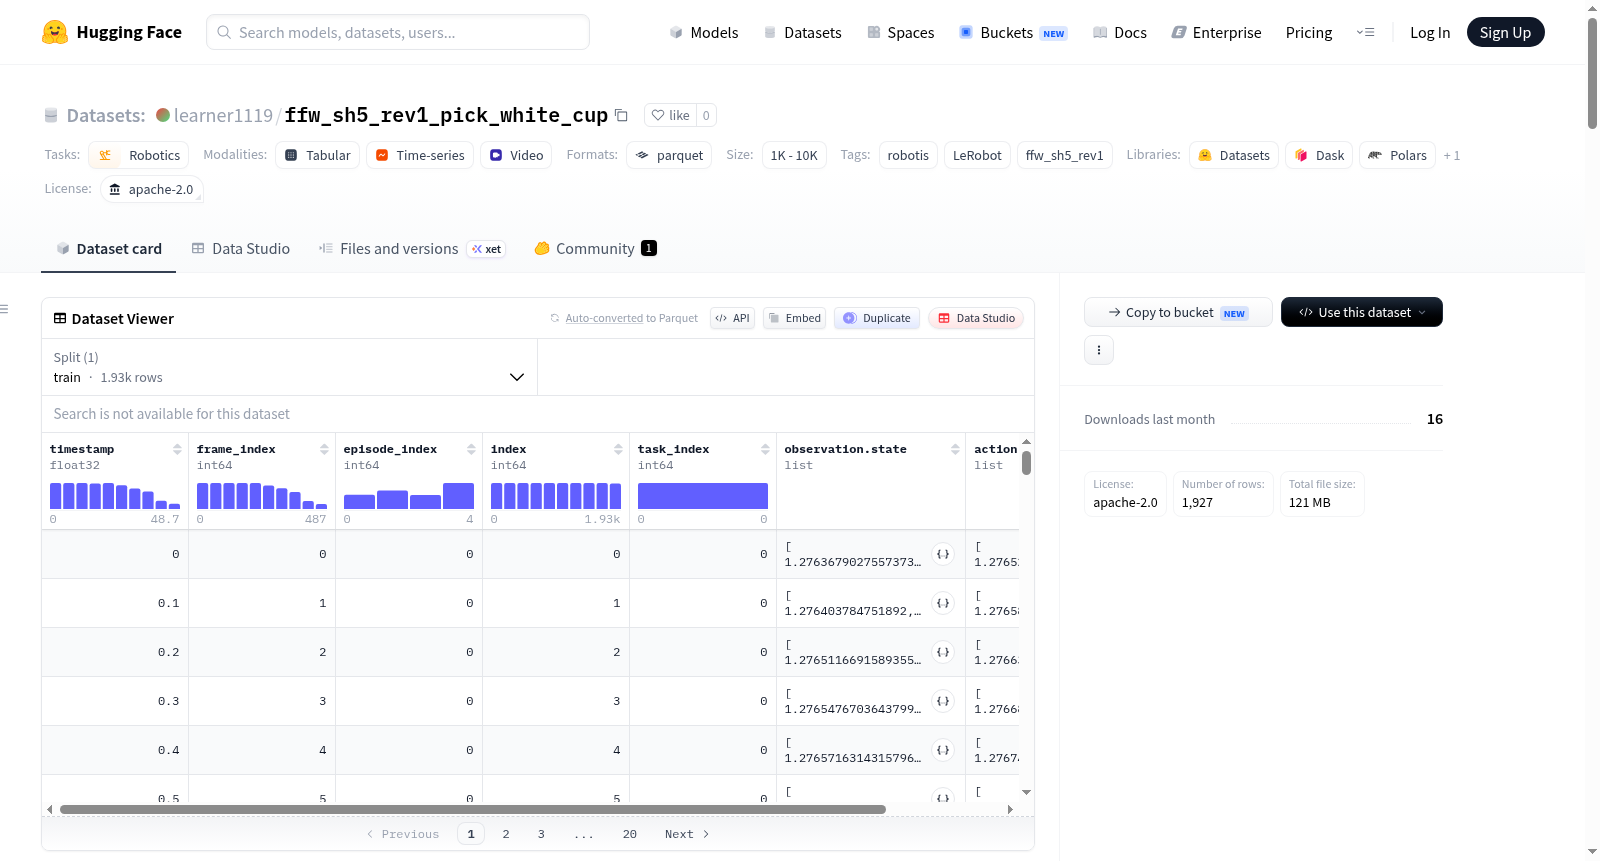Click the task_index histogram bar

[703, 496]
